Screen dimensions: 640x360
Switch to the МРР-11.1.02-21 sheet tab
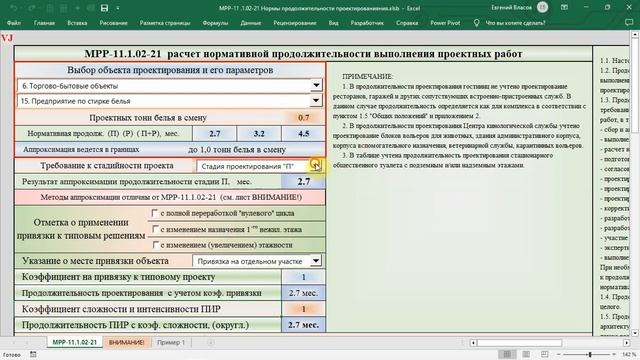tap(75, 342)
